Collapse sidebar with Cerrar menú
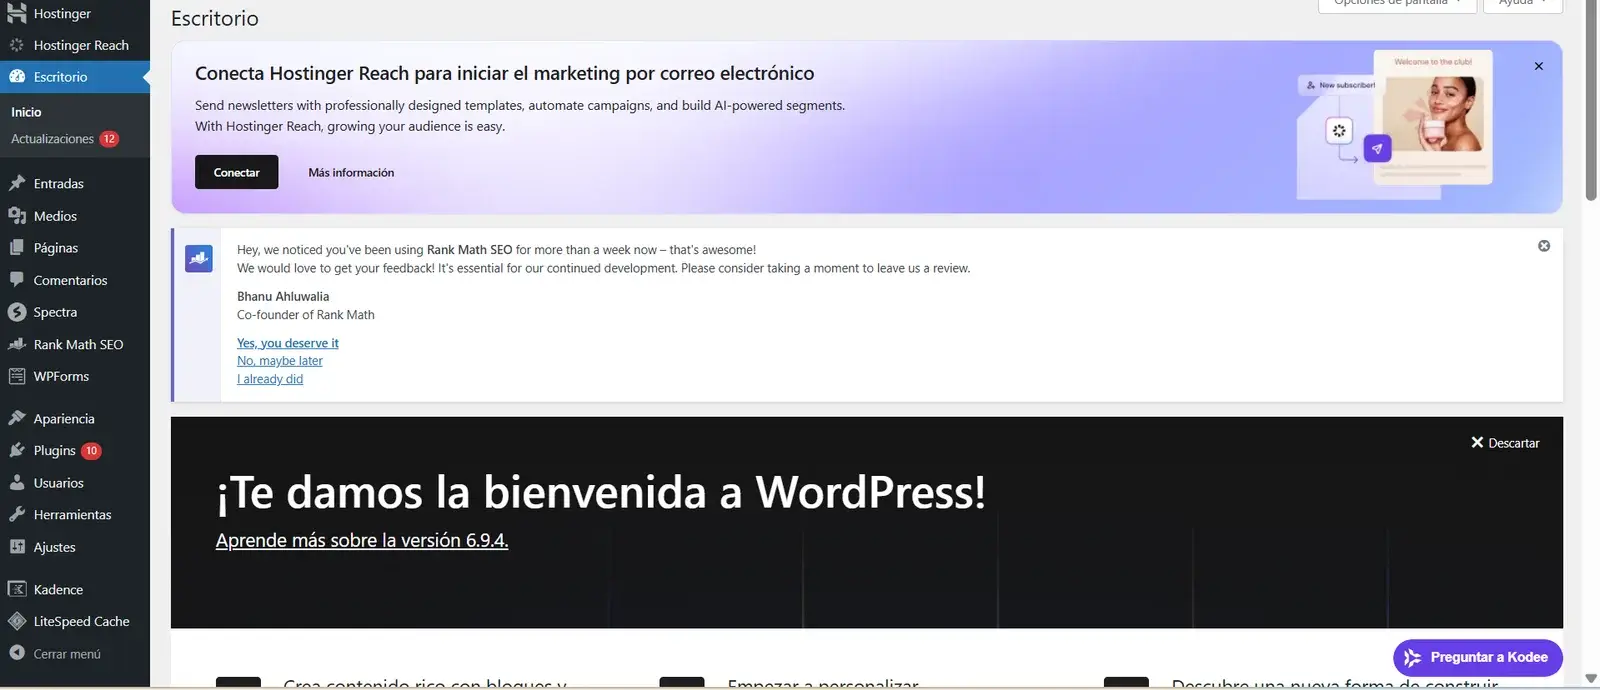Image resolution: width=1600 pixels, height=690 pixels. pyautogui.click(x=75, y=653)
